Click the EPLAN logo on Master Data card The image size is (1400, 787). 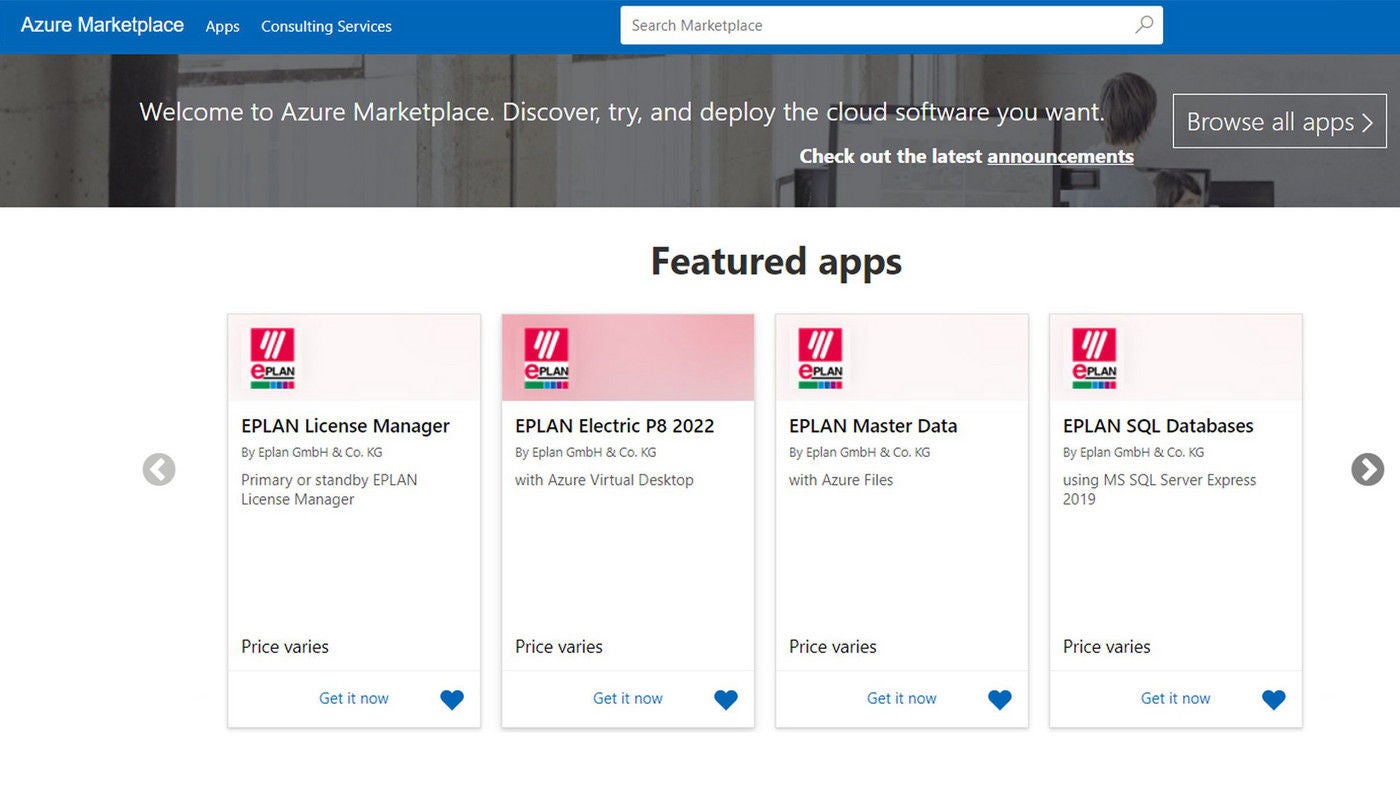pos(821,356)
